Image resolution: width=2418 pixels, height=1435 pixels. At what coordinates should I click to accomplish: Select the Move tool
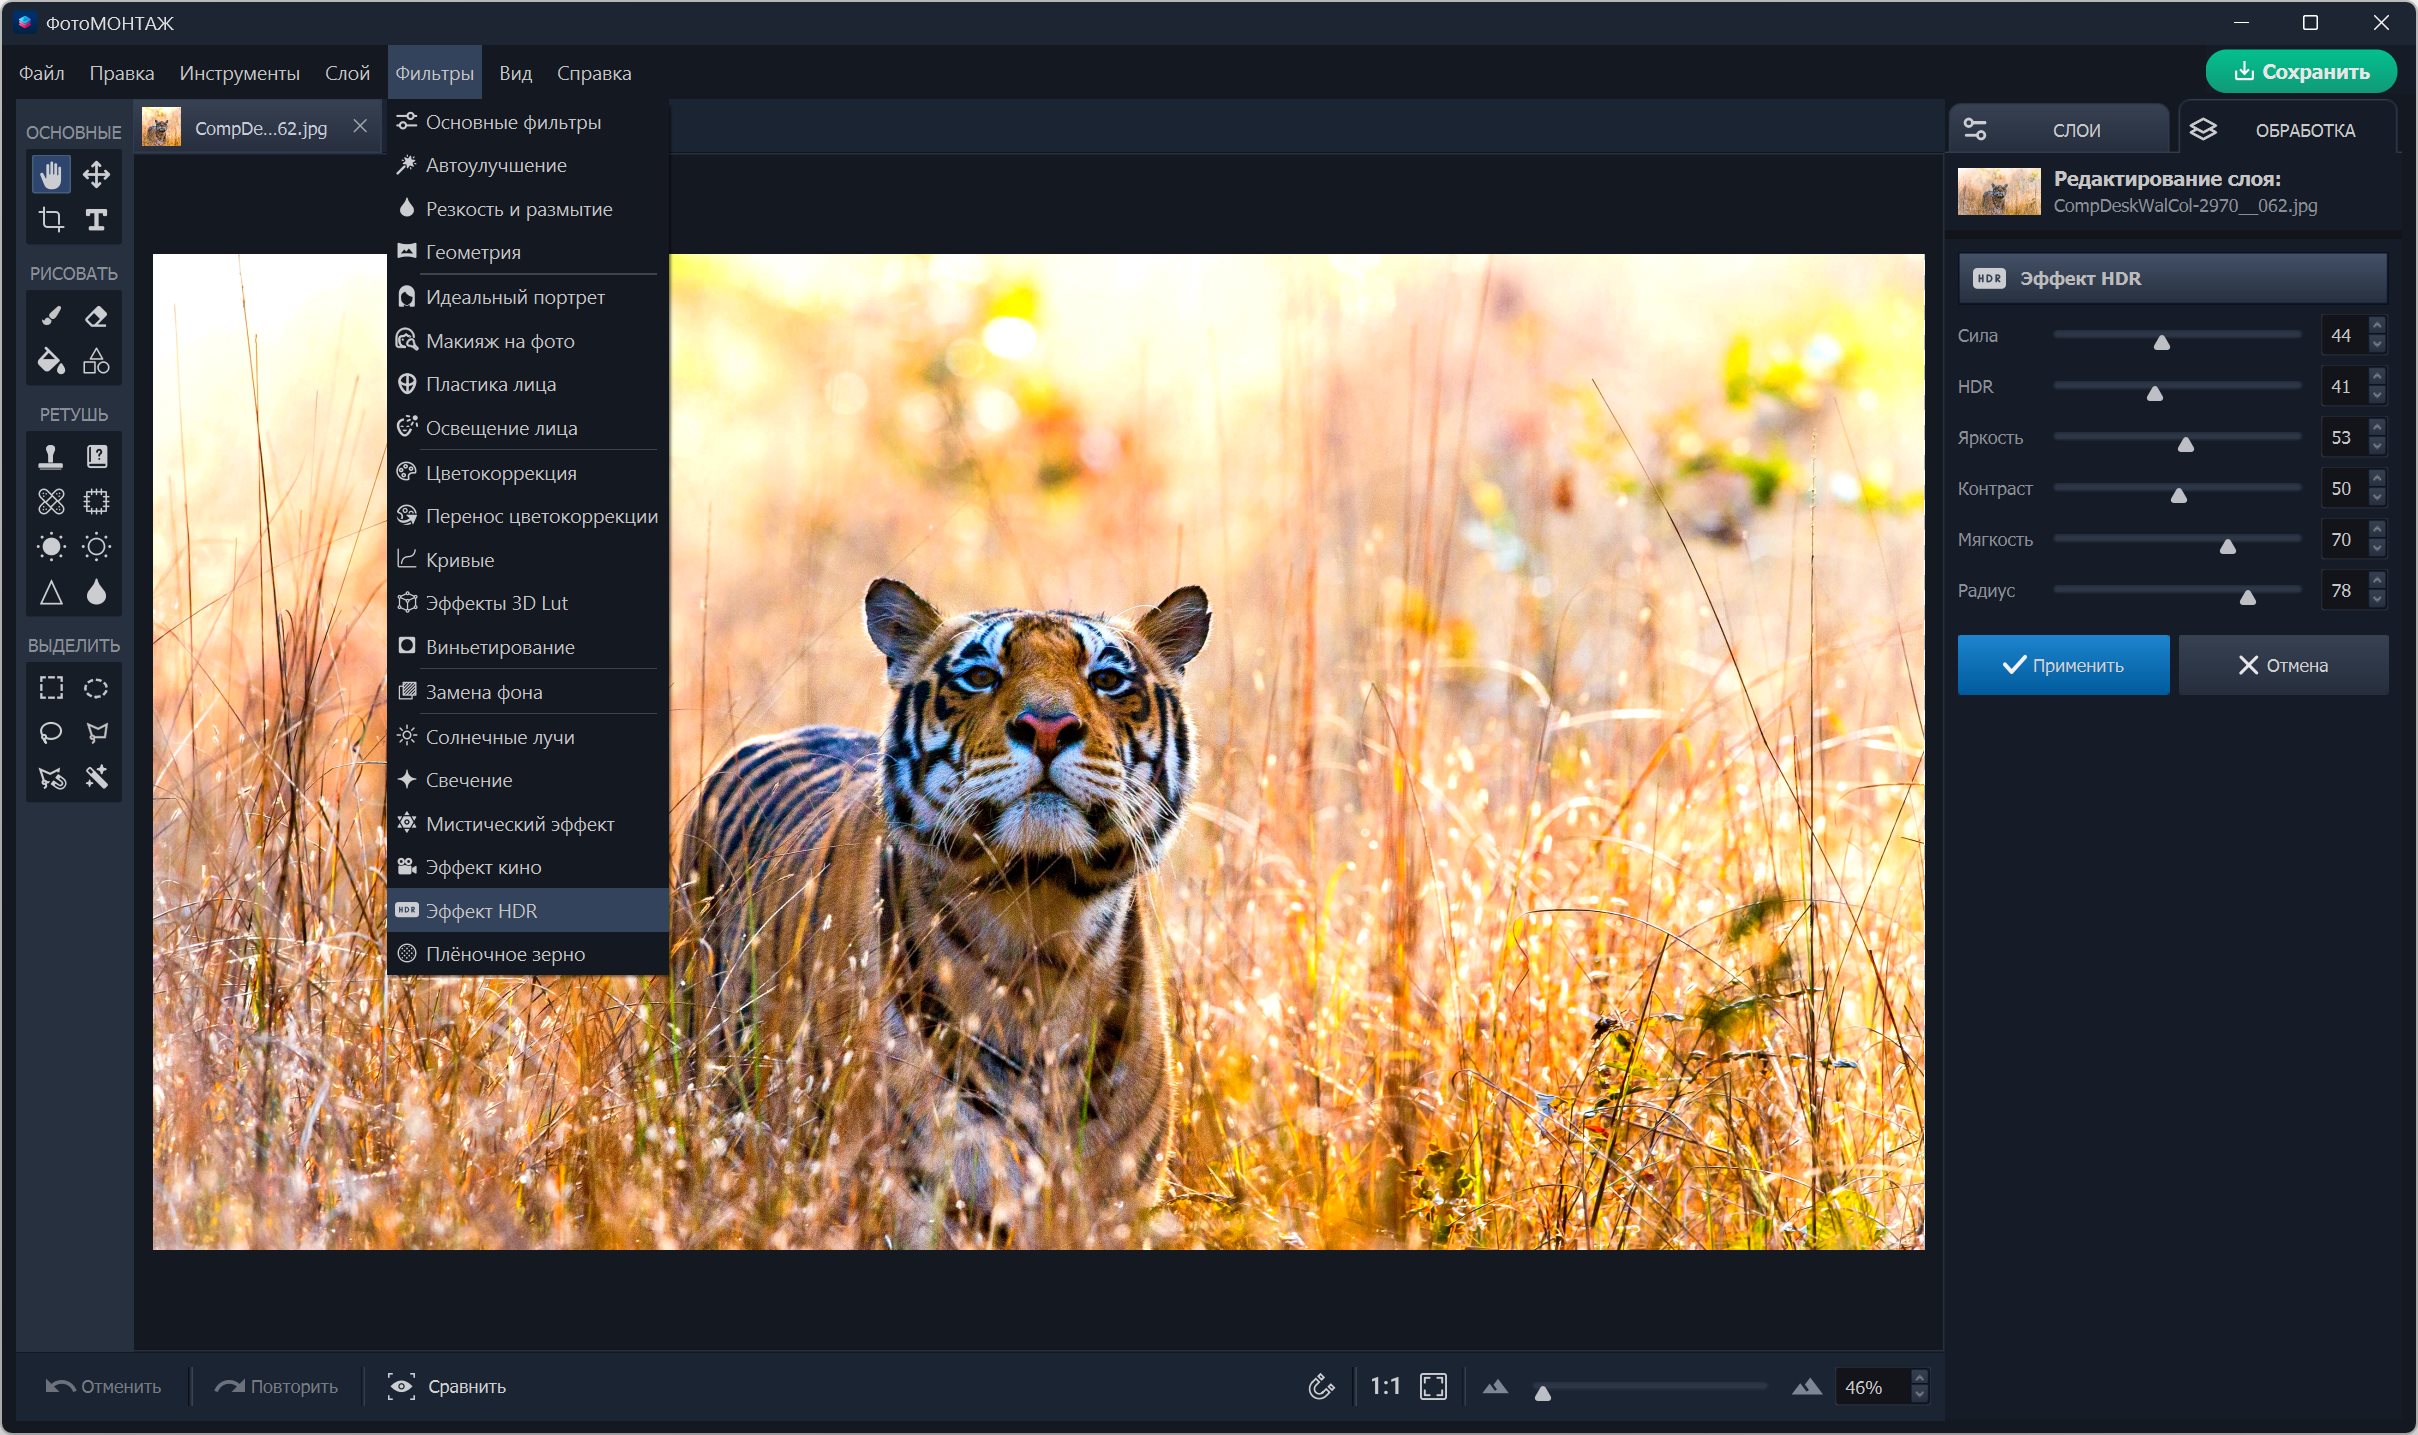pos(96,175)
